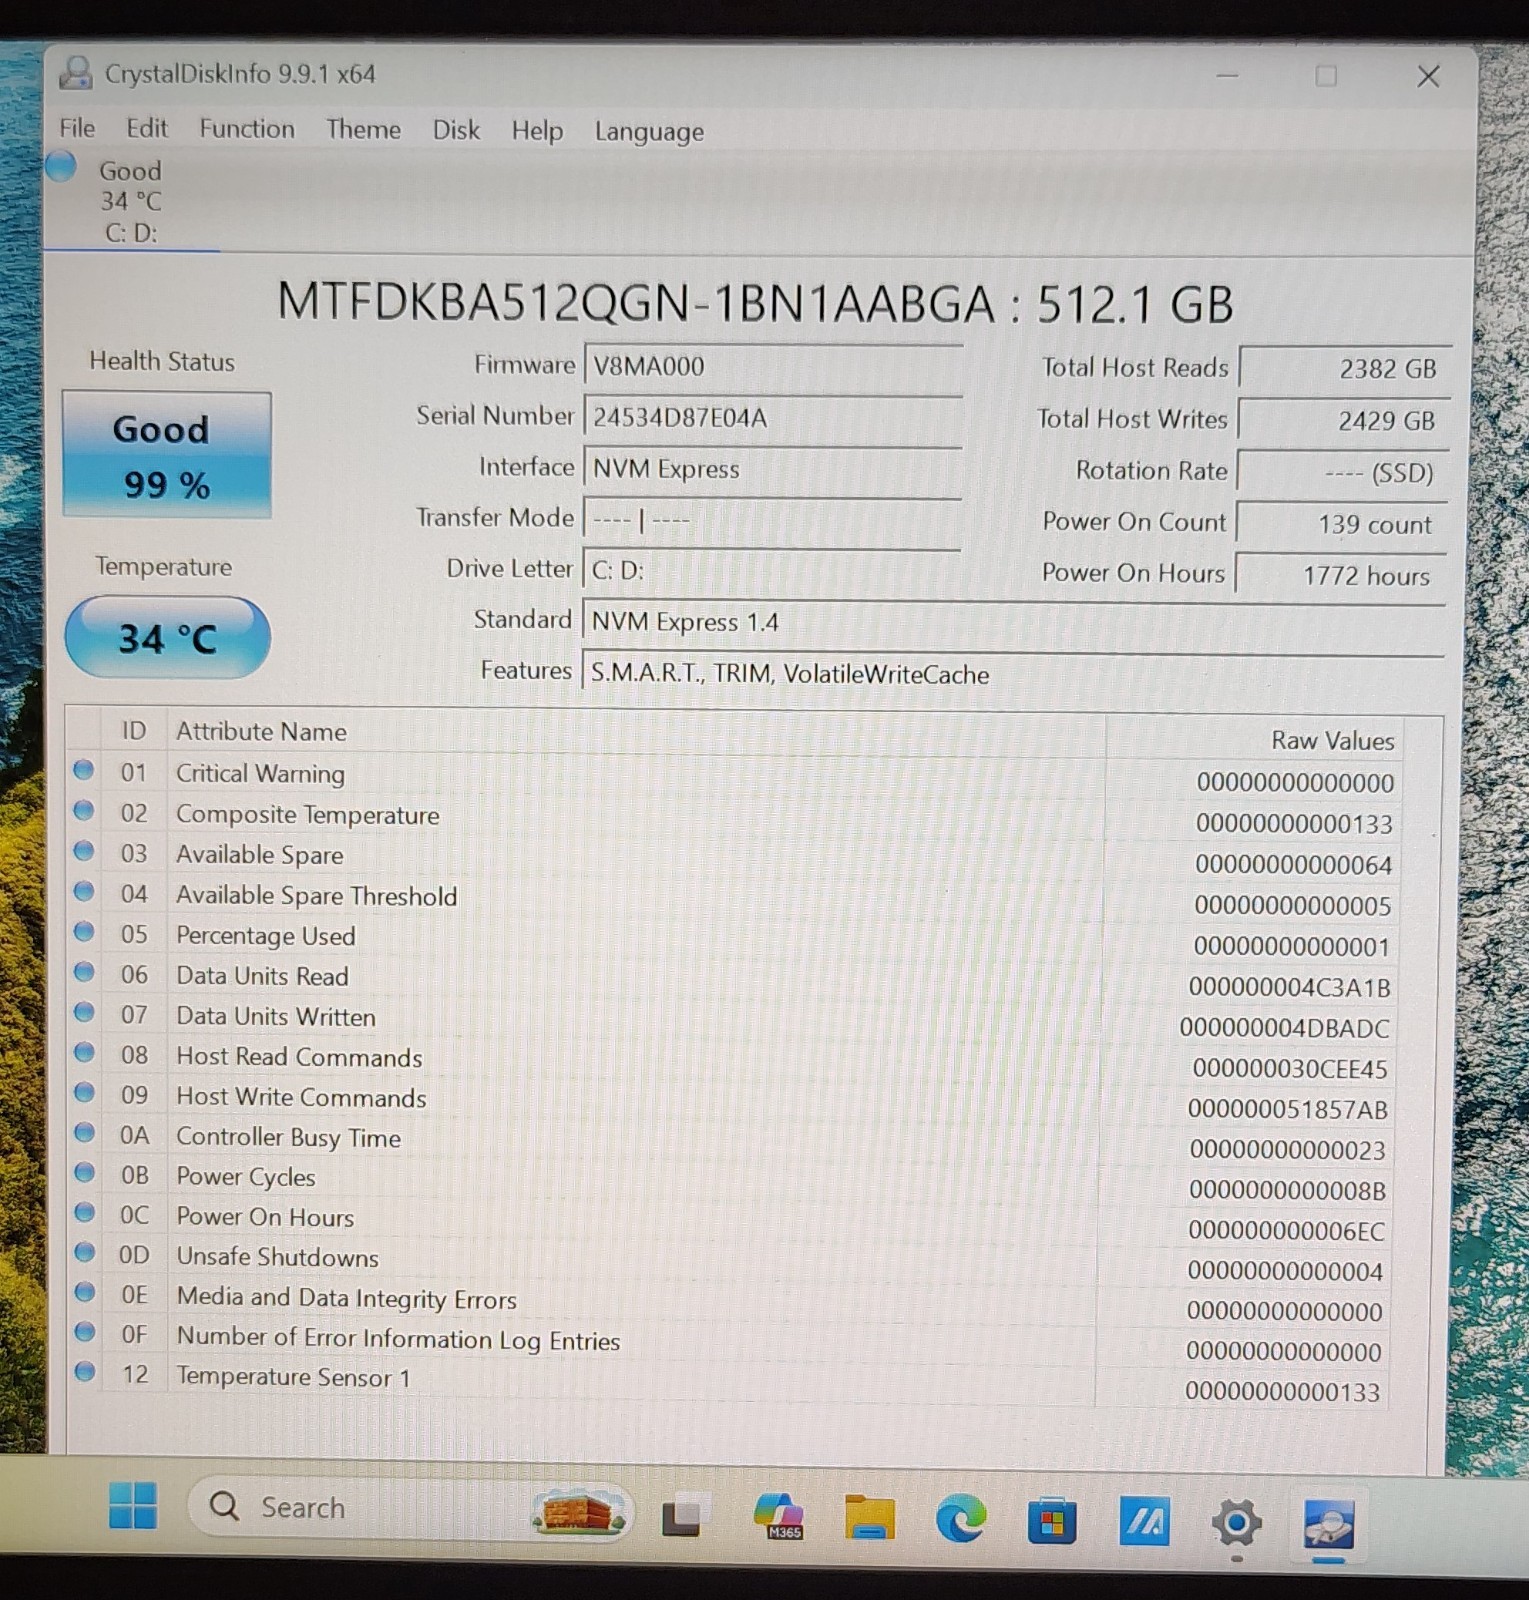Viewport: 1529px width, 1600px height.
Task: Open the Disk menu
Action: point(456,130)
